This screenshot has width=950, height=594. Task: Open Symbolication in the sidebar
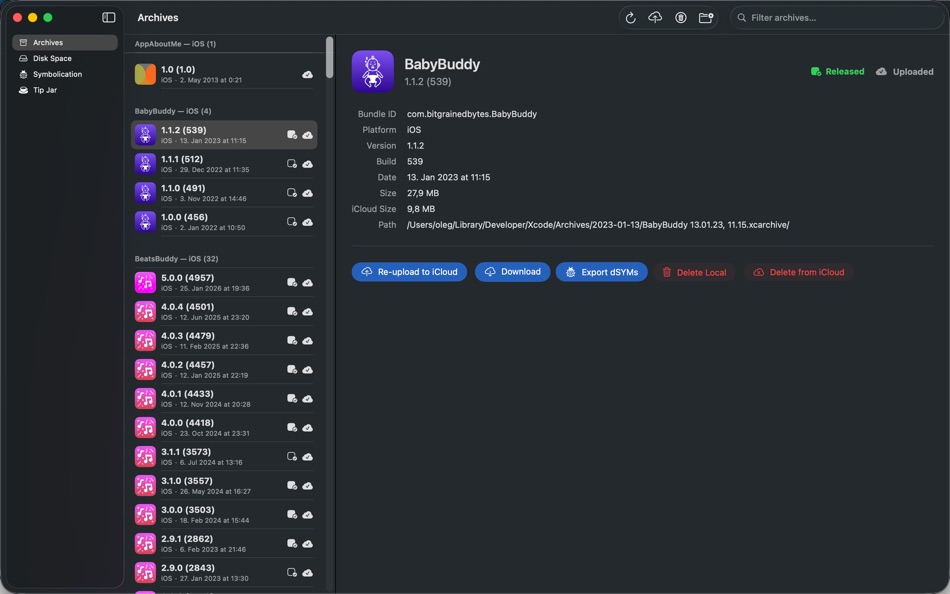tap(65, 74)
